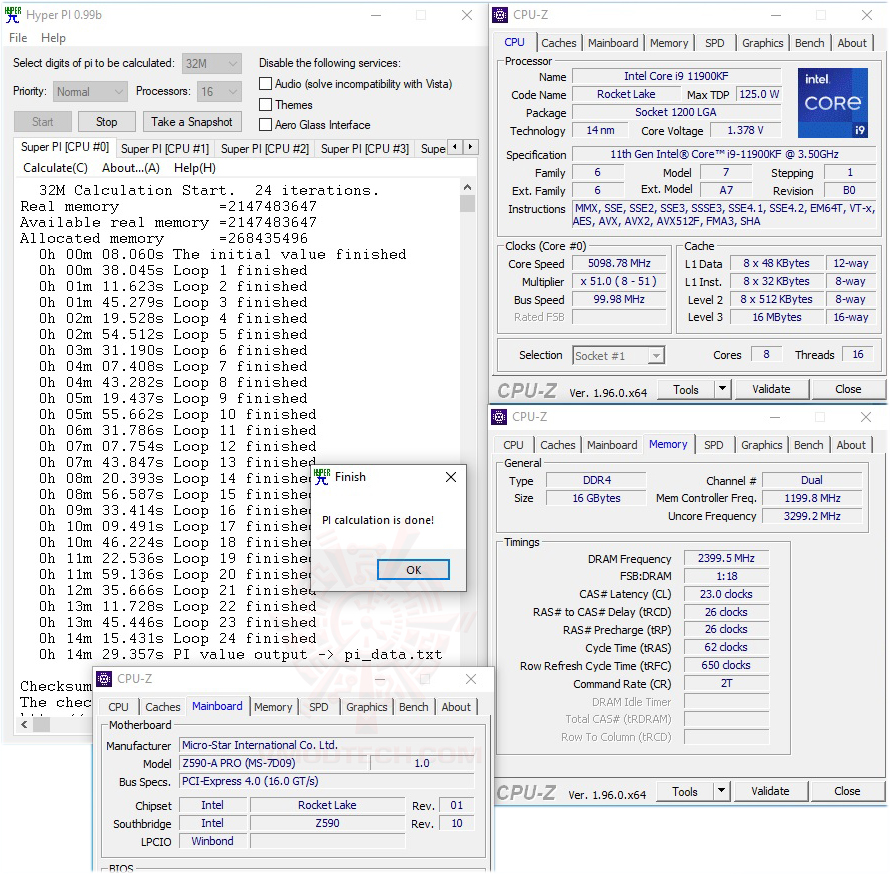890x874 pixels.
Task: Open SPD tab in top CPU-Z window
Action: point(715,43)
